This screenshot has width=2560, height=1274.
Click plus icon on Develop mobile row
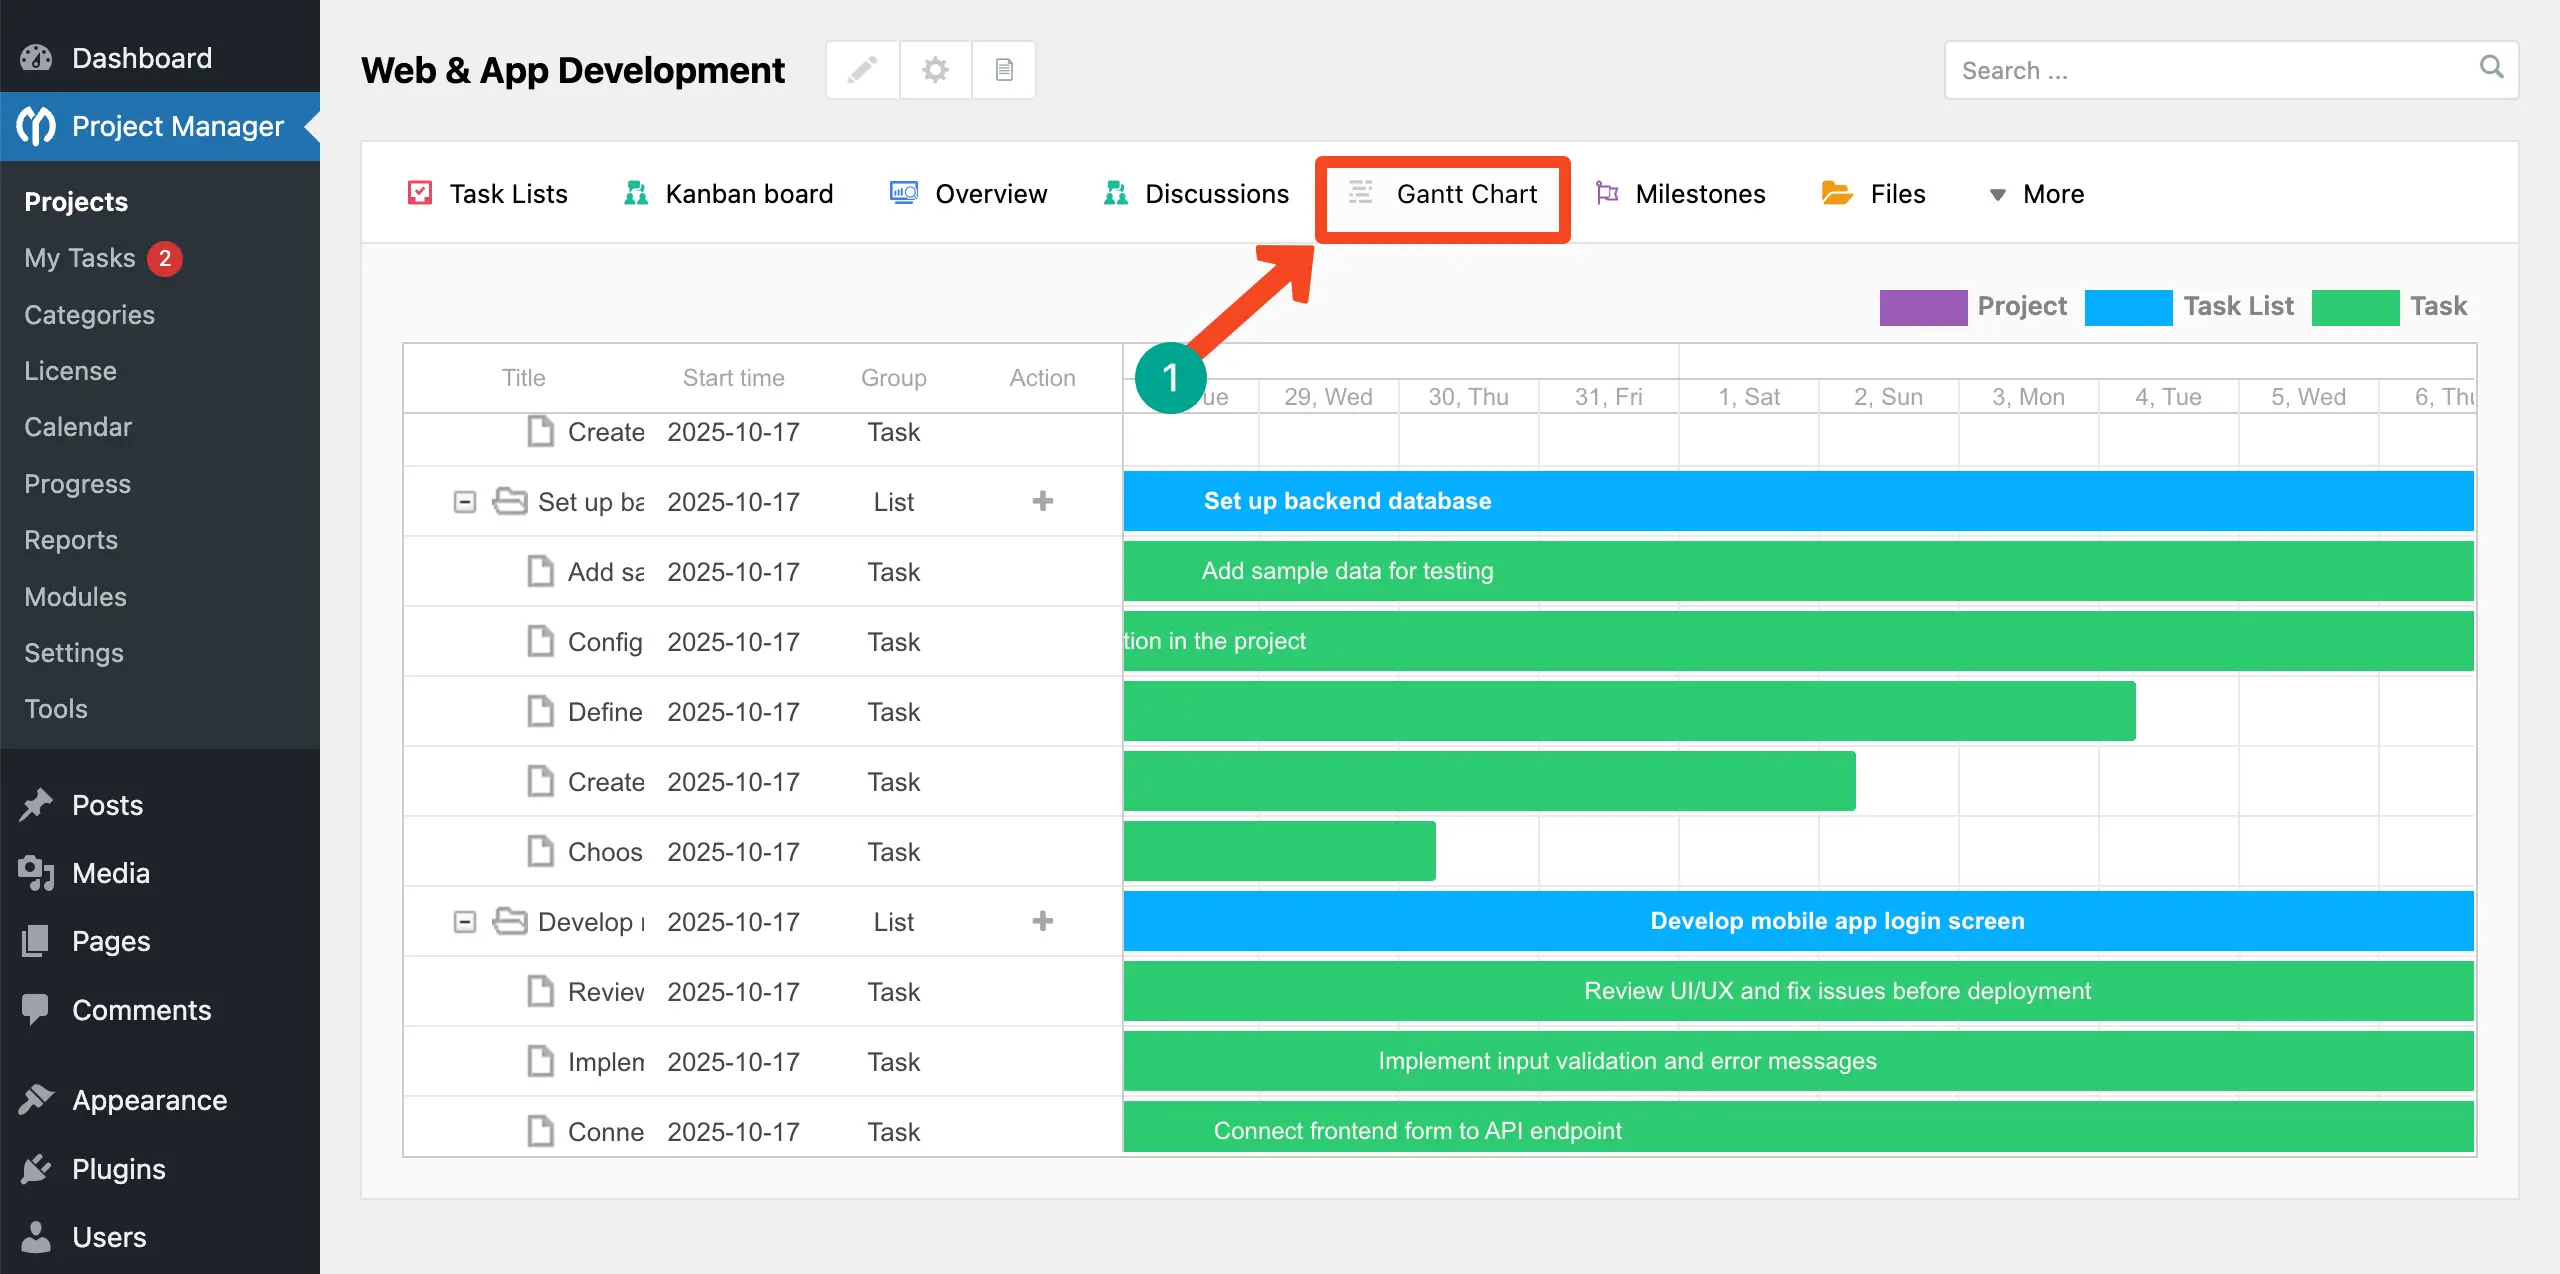(1042, 921)
